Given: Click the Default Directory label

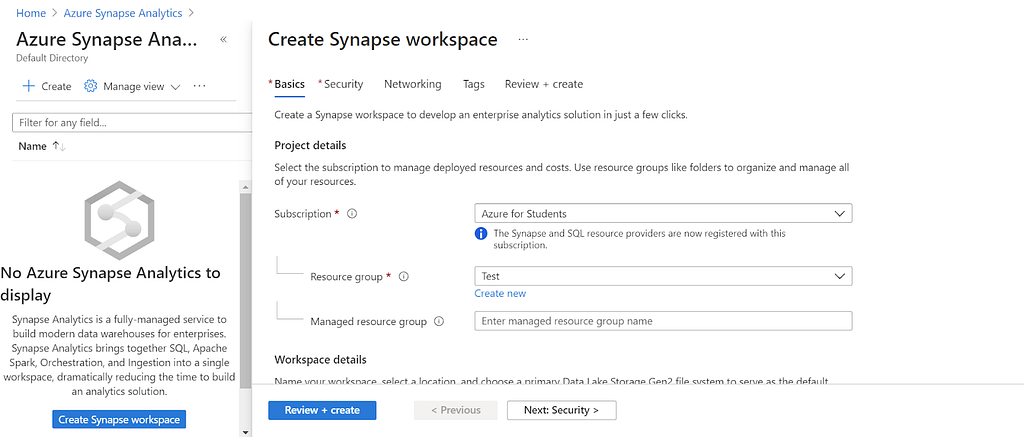Looking at the screenshot, I should click(52, 58).
